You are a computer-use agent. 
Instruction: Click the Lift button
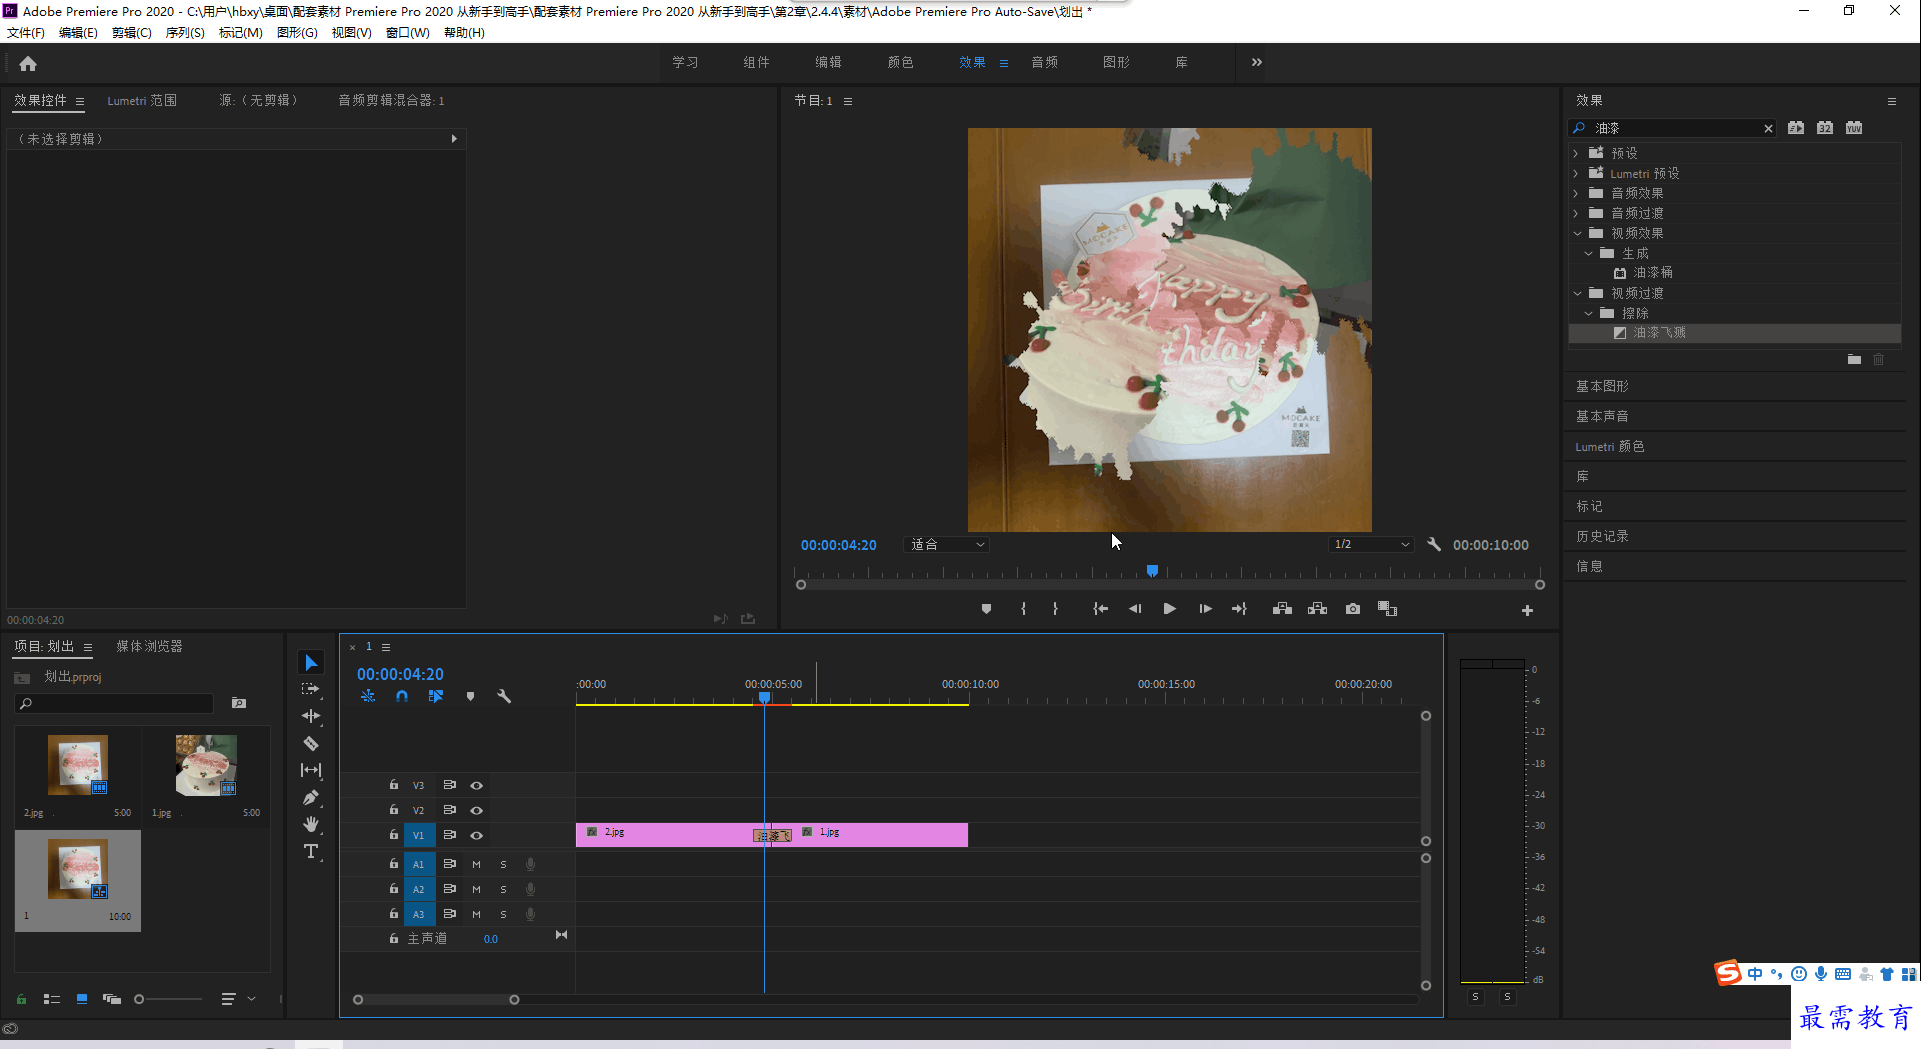[1282, 609]
